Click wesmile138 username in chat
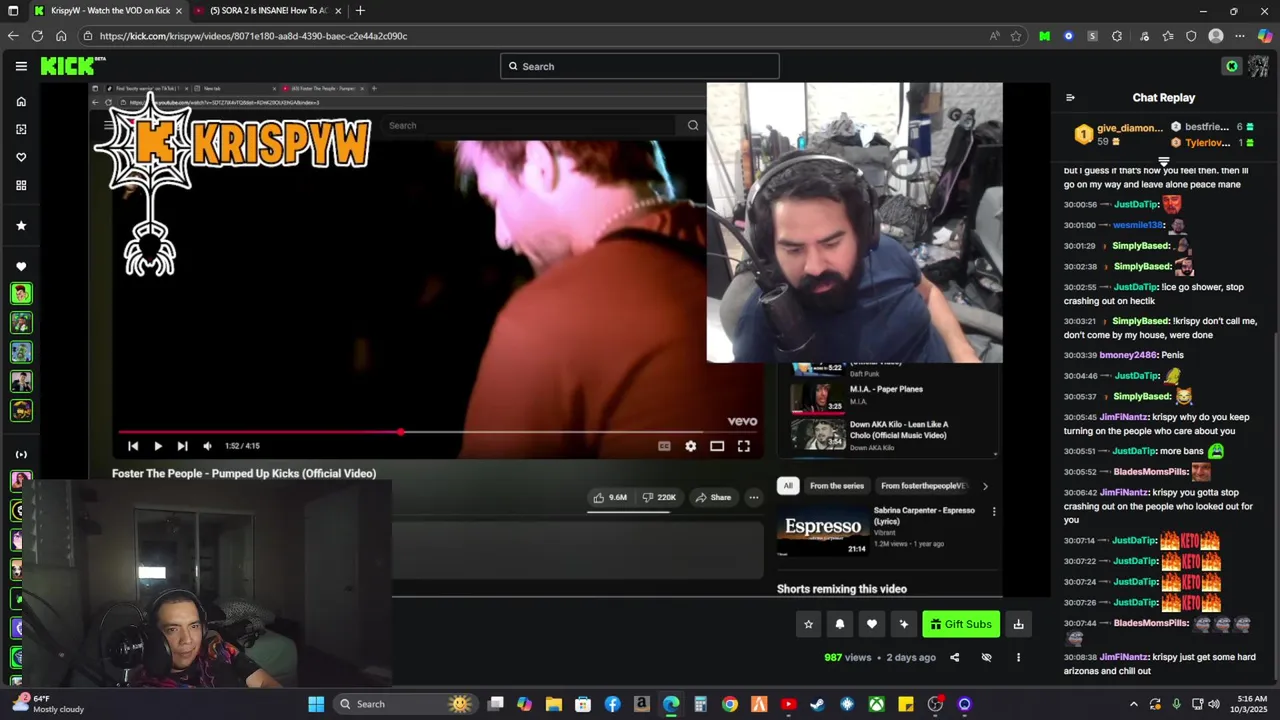 click(1138, 225)
